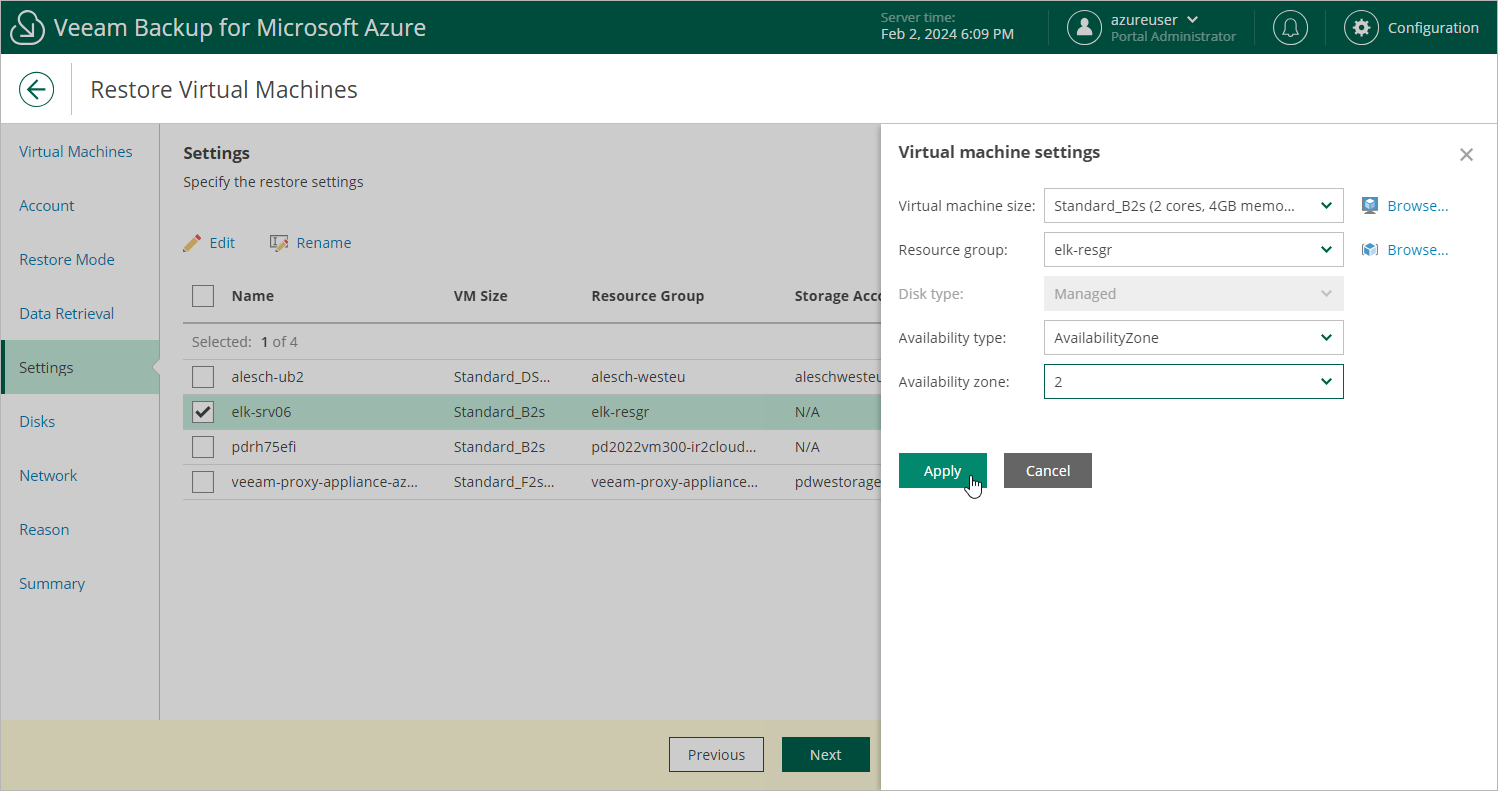Click the Edit pencil icon
This screenshot has height=791, width=1498.
(x=192, y=243)
